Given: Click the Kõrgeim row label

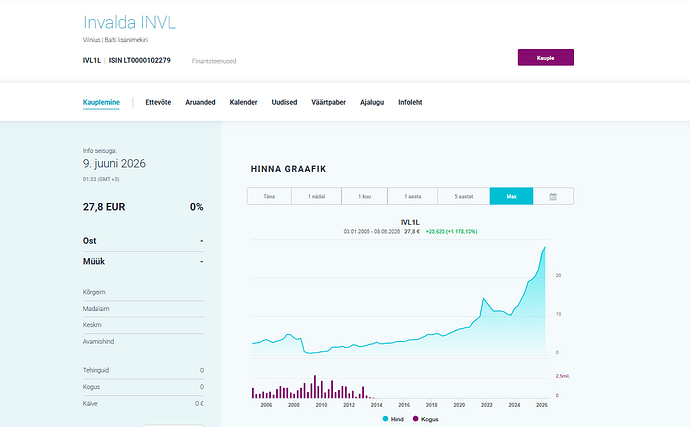Looking at the screenshot, I should click(x=94, y=292).
